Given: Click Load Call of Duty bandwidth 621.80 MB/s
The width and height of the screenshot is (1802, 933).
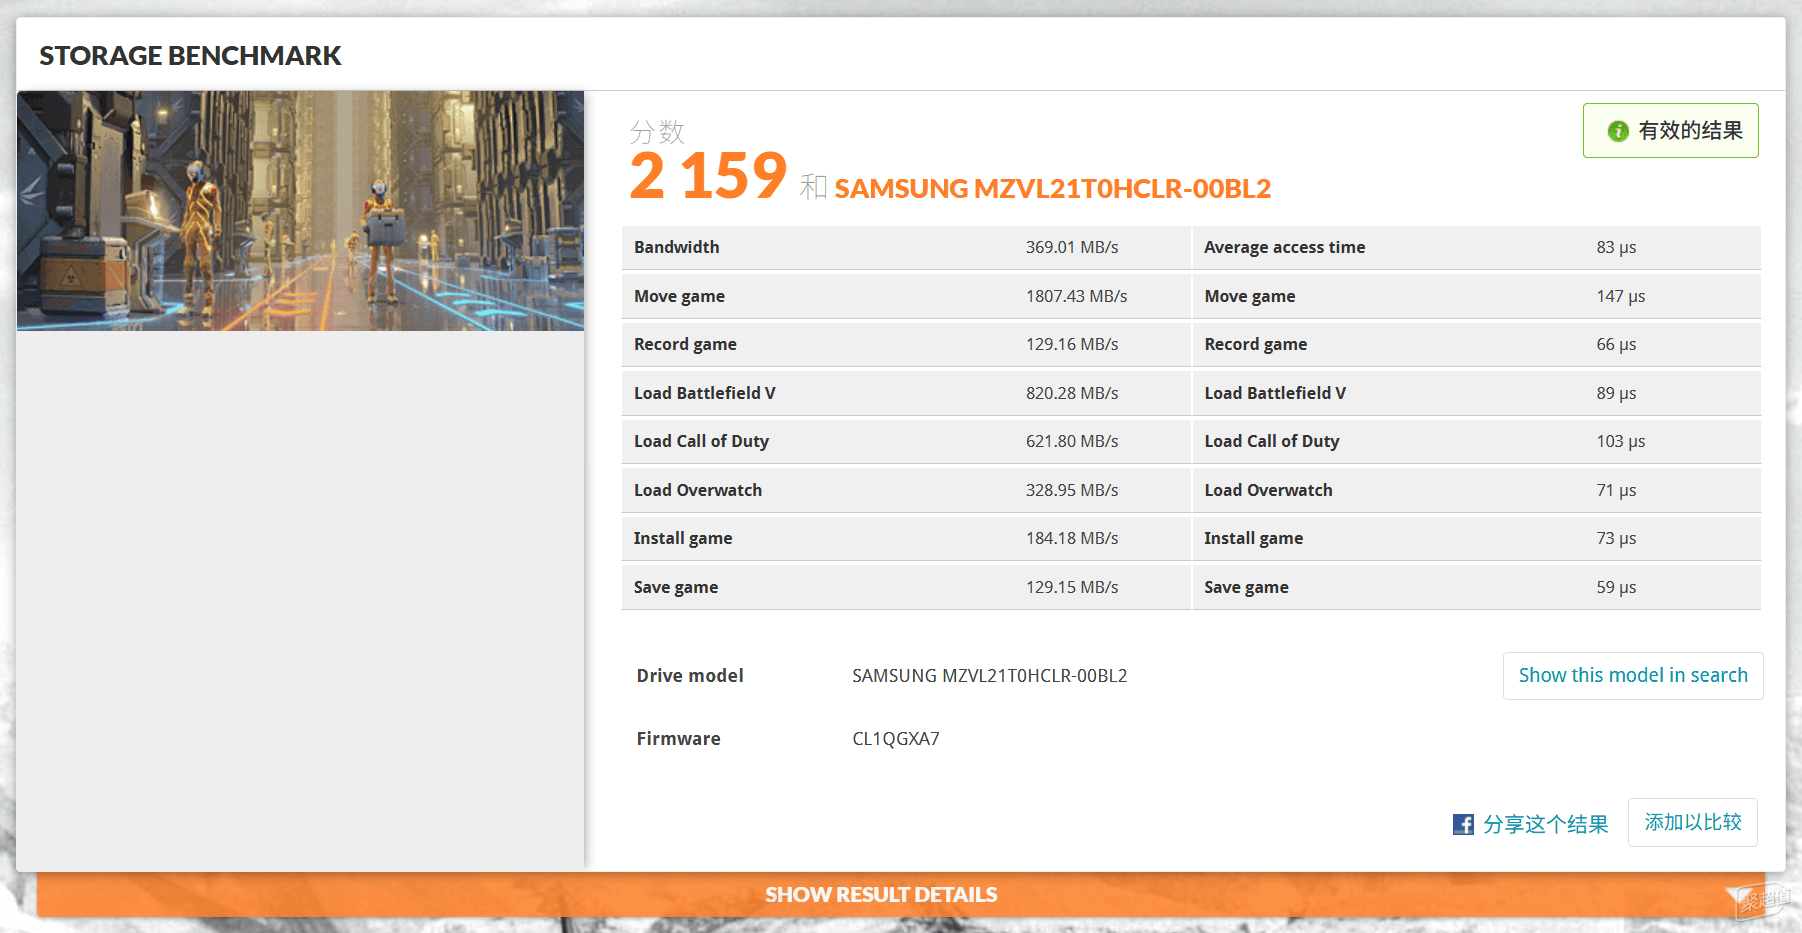Looking at the screenshot, I should pos(1072,441).
